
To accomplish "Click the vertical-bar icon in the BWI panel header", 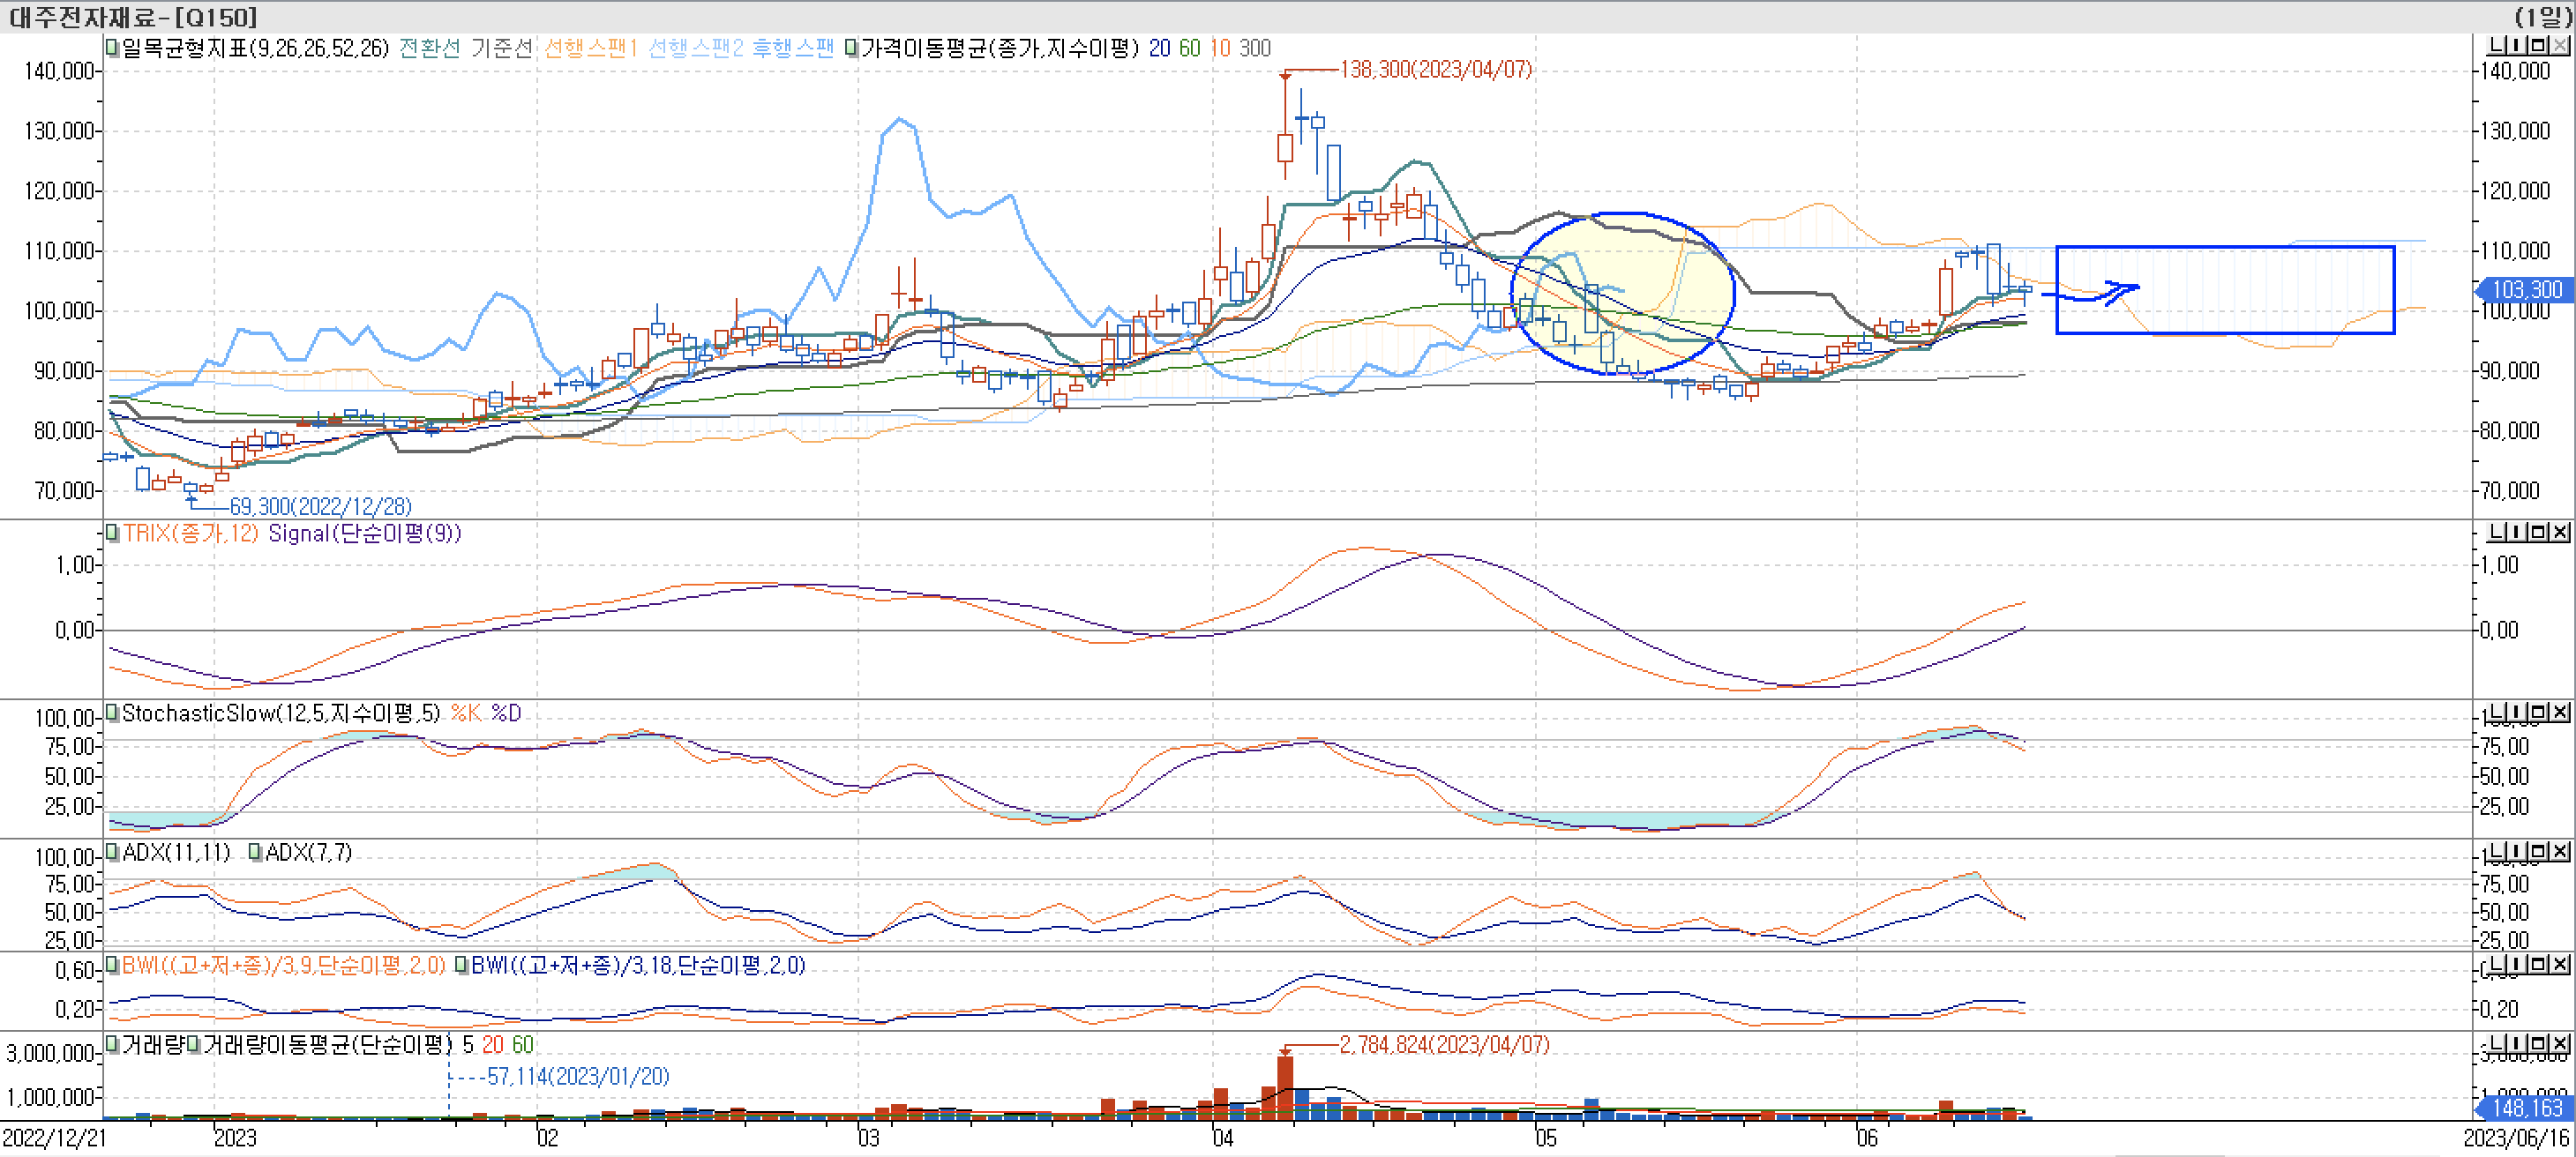I will click(x=2517, y=966).
